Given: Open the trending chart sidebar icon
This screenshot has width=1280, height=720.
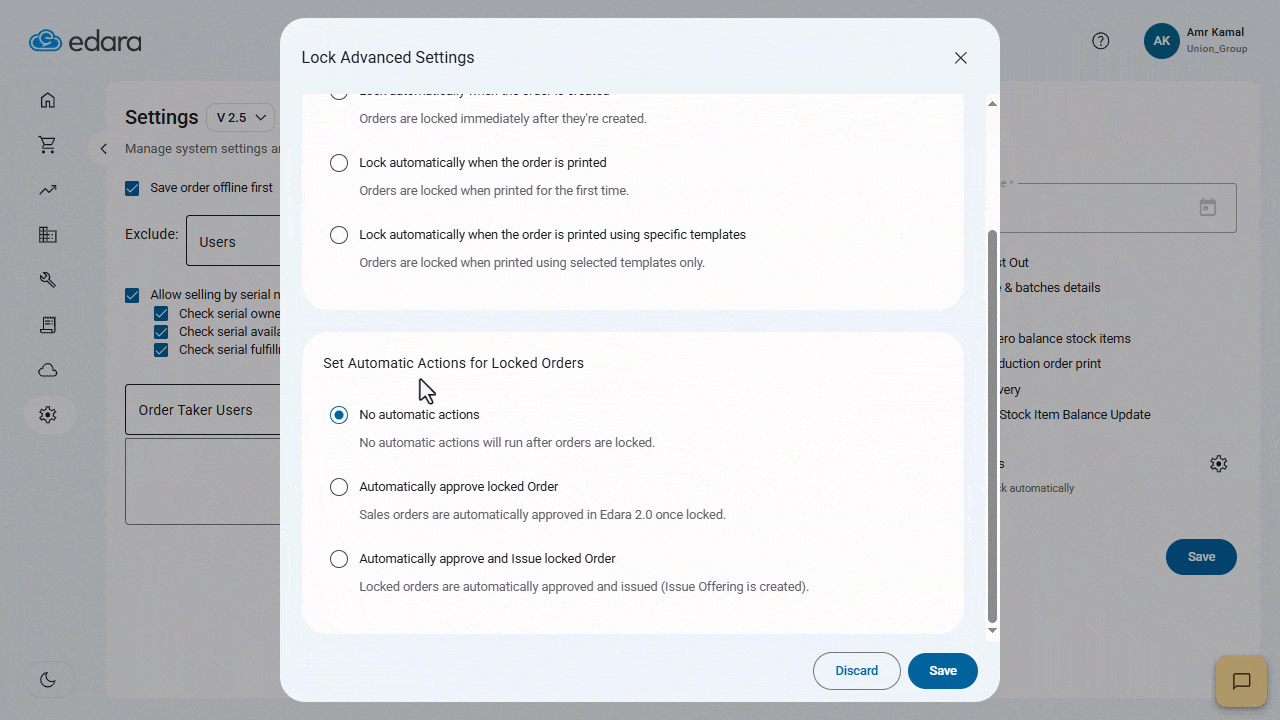Looking at the screenshot, I should (47, 190).
